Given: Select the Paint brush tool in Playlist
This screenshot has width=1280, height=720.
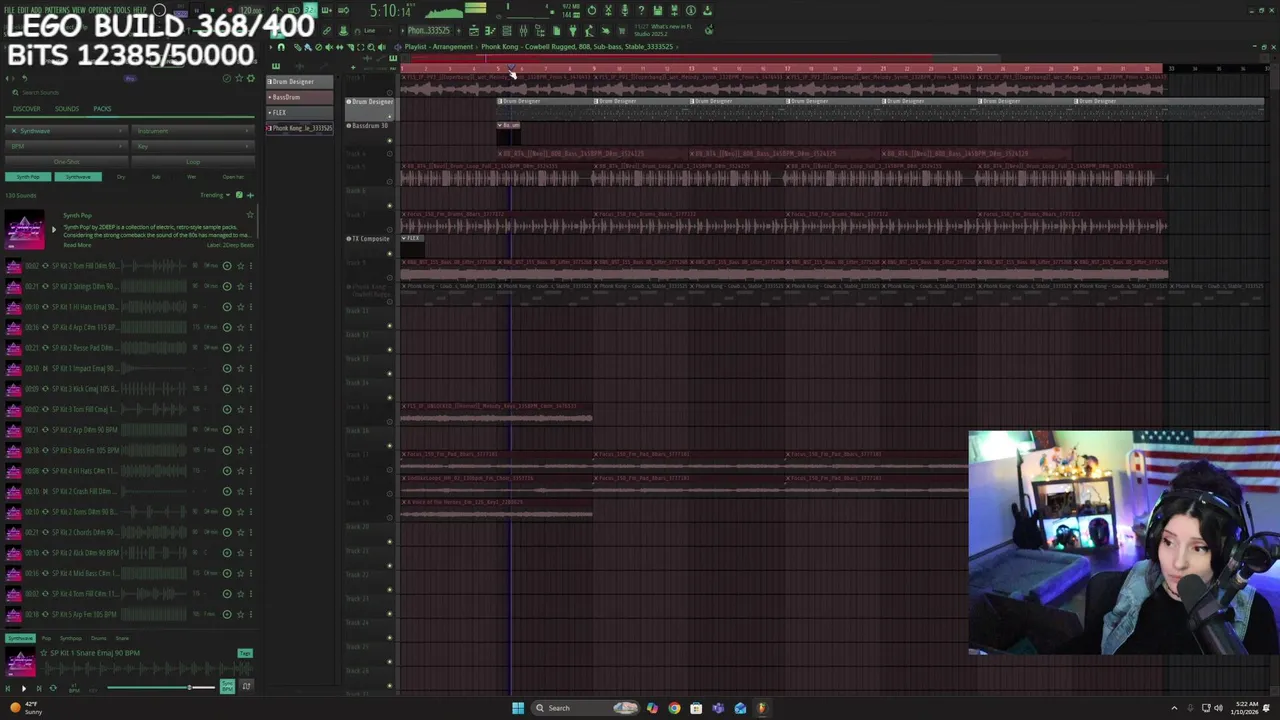Looking at the screenshot, I should tap(307, 47).
